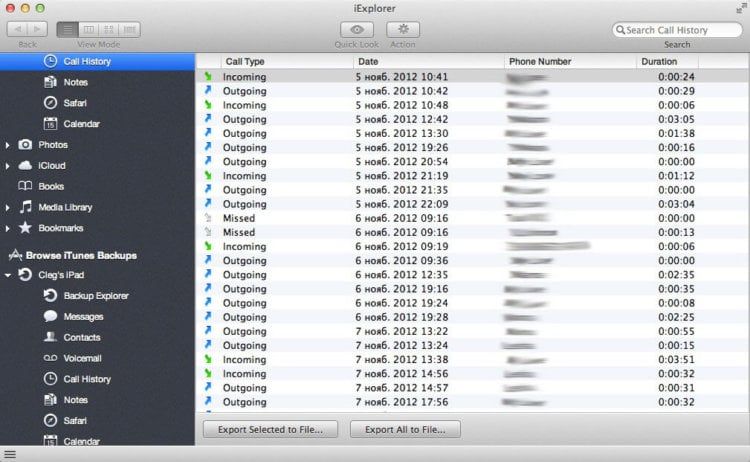Screen dimensions: 750x462
Task: Click Export Selected to File button
Action: tap(270, 429)
